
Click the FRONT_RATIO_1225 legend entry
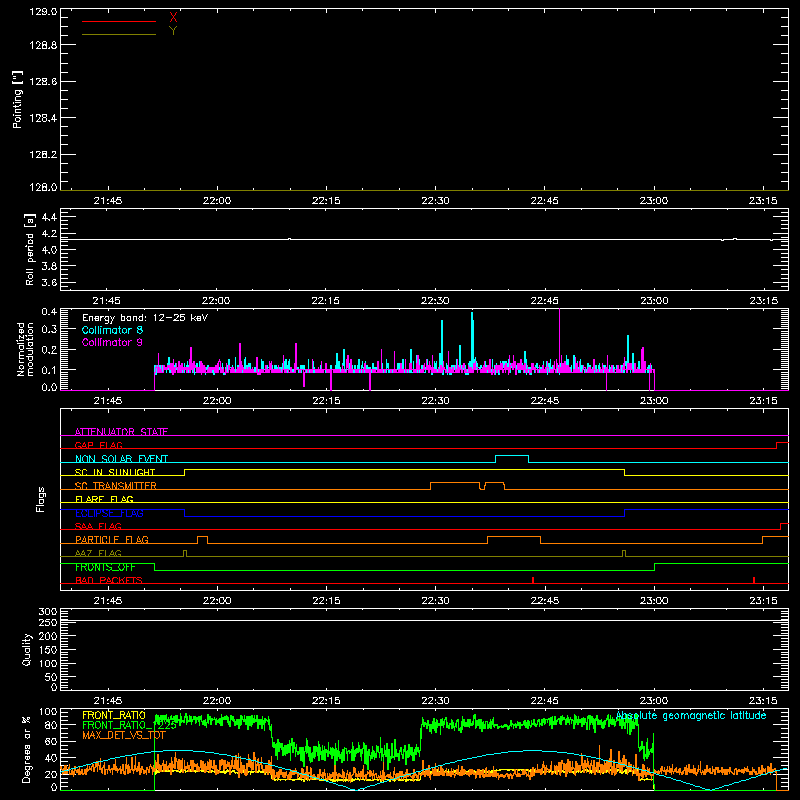pos(130,725)
